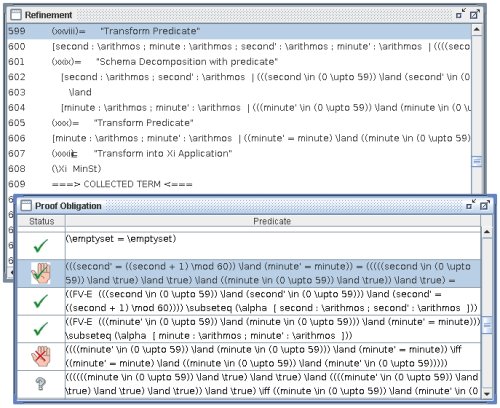Select line 608 (\Xi MinSt)
The height and width of the screenshot is (408, 500).
coord(239,169)
